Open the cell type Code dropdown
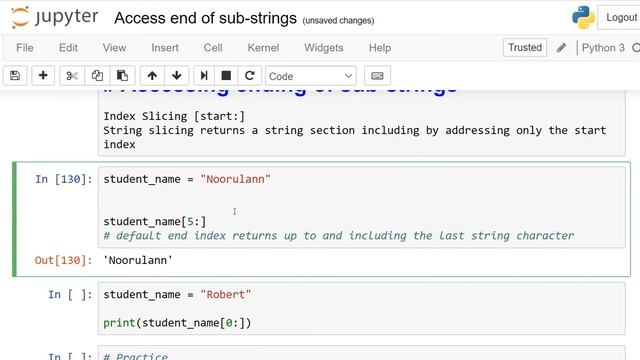The image size is (640, 360). [311, 76]
